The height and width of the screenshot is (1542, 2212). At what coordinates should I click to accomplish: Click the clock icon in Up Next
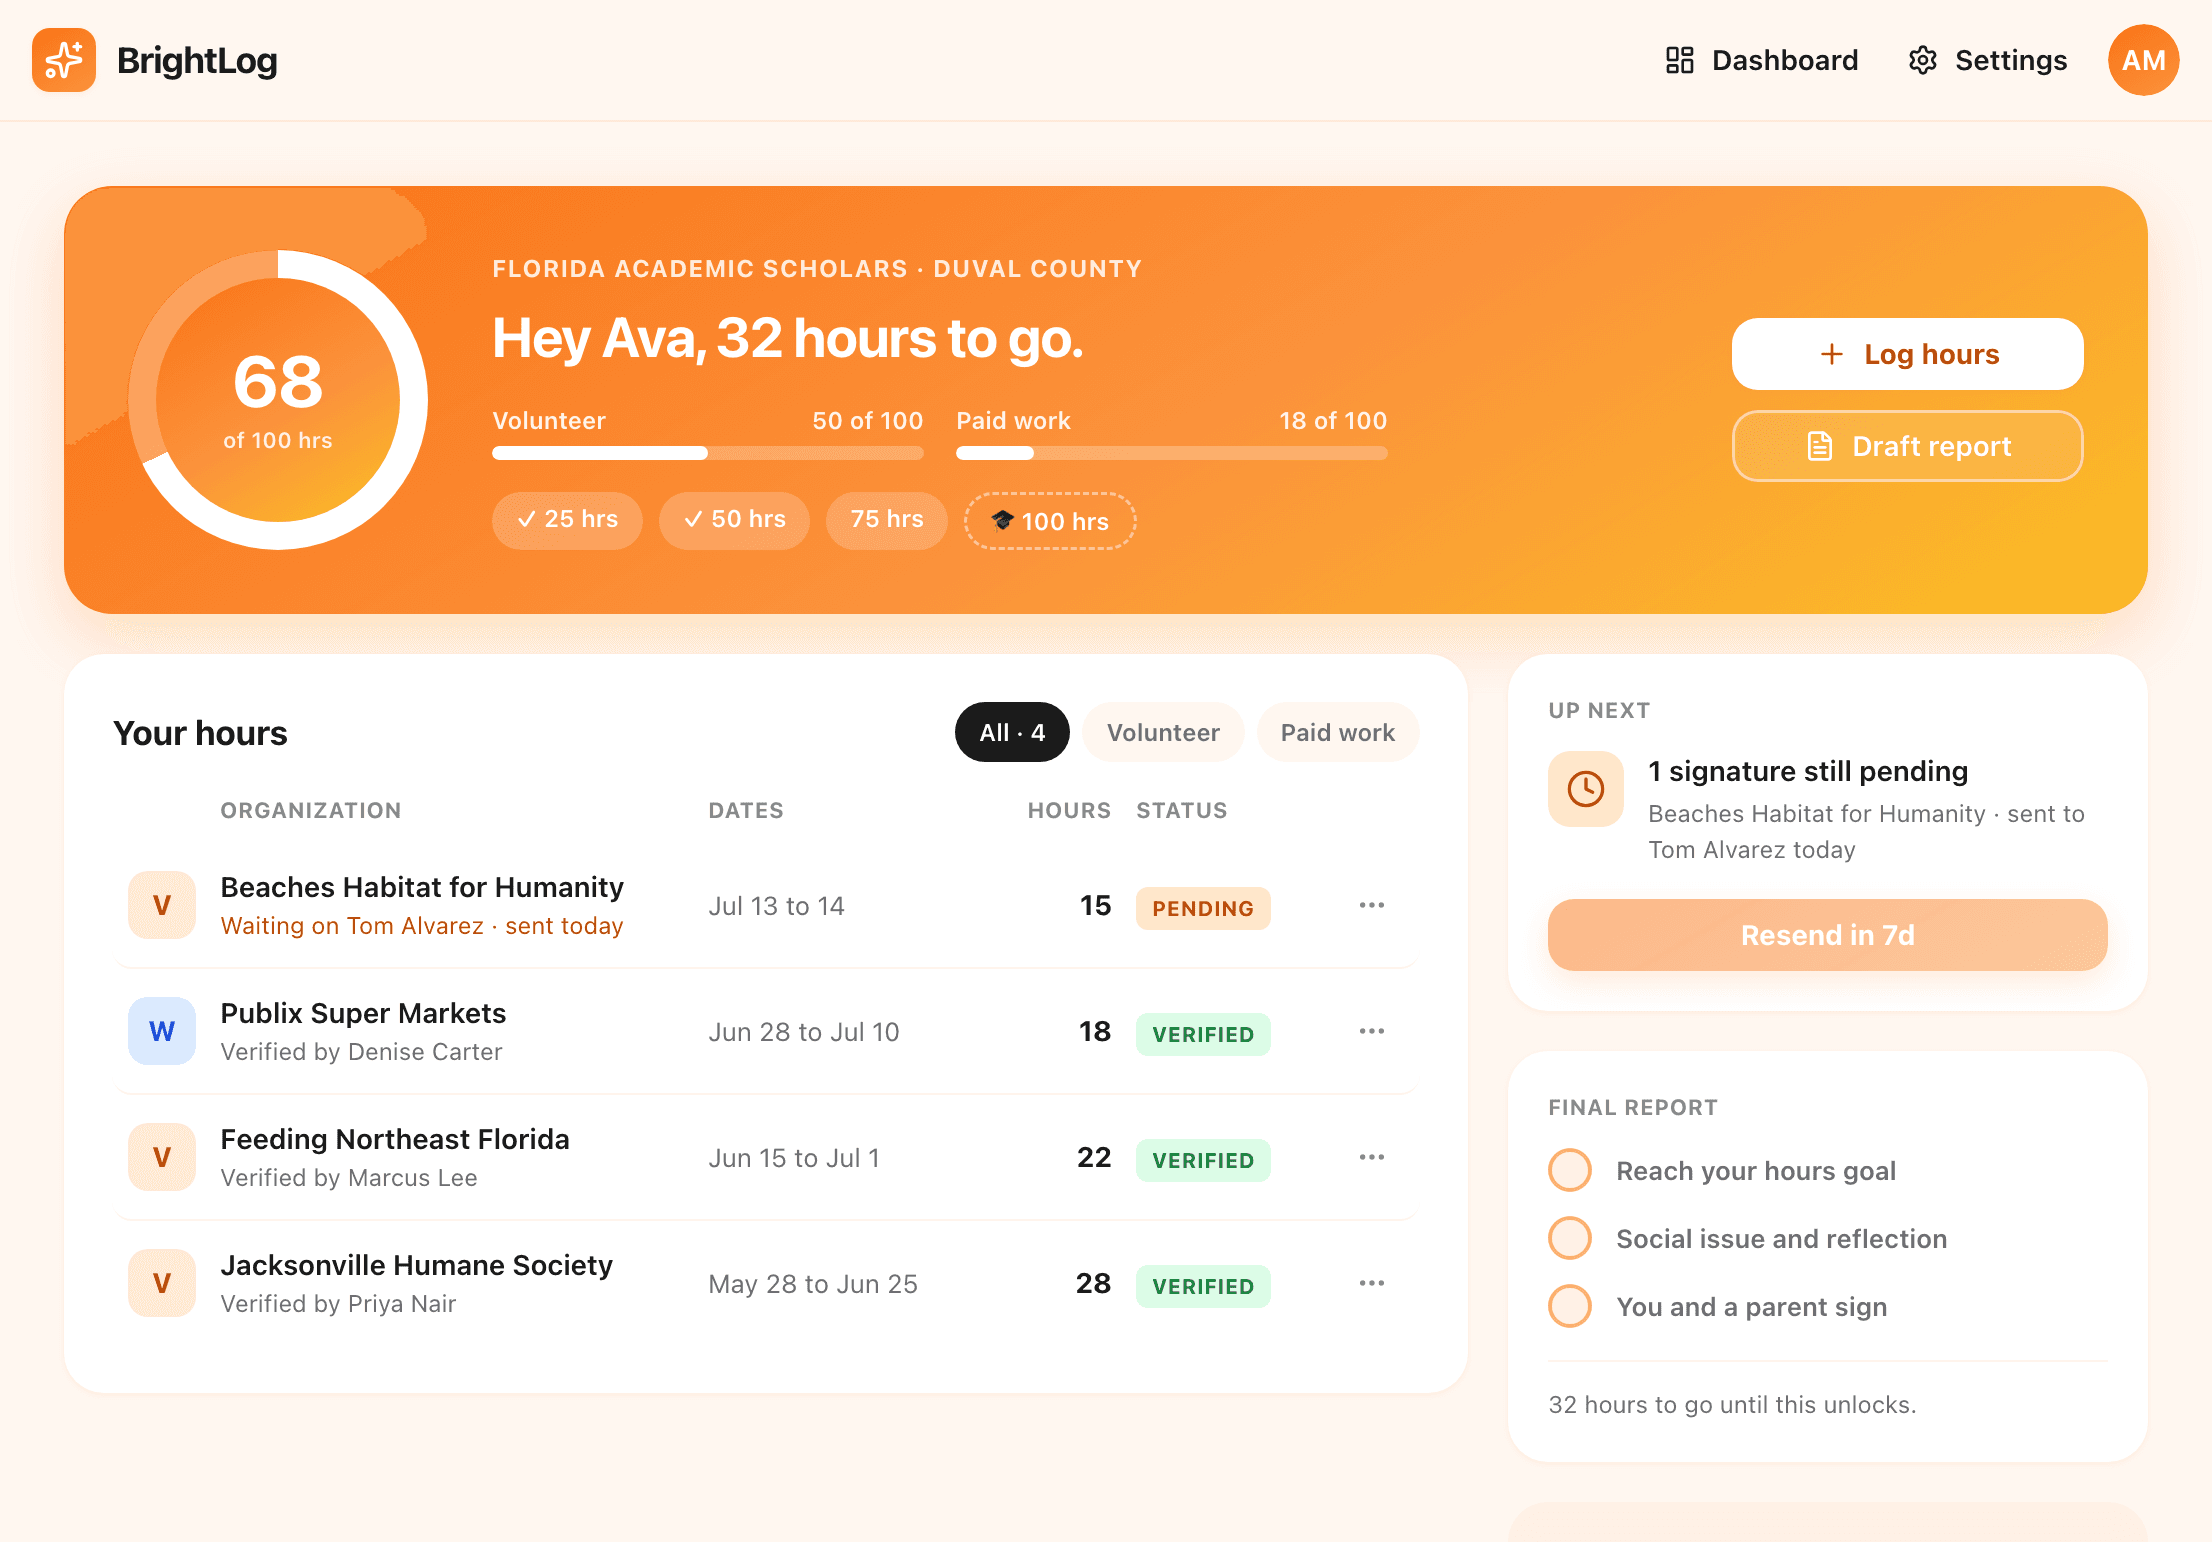click(x=1586, y=789)
